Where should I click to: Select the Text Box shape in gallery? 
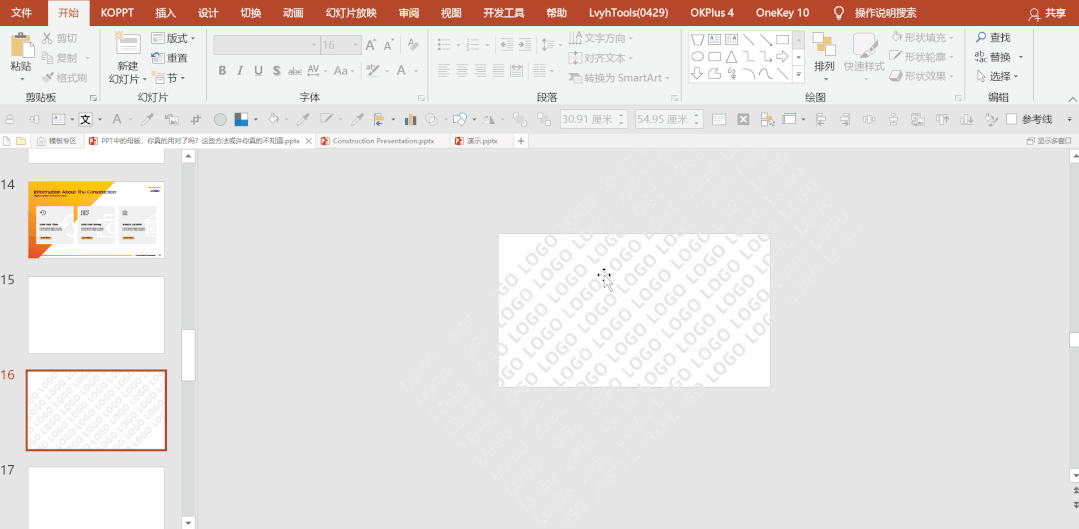[714, 39]
